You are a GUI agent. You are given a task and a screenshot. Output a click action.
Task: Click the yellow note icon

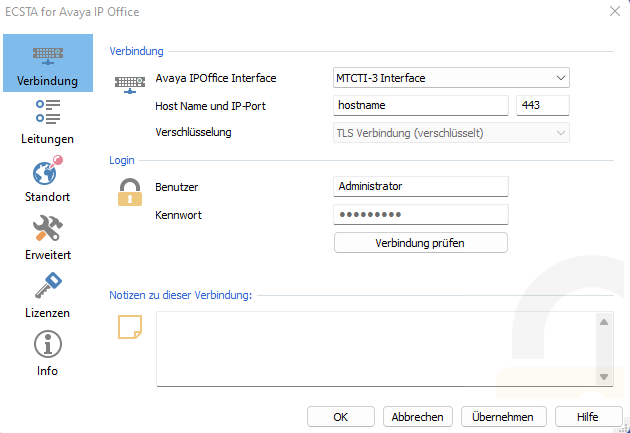click(130, 327)
